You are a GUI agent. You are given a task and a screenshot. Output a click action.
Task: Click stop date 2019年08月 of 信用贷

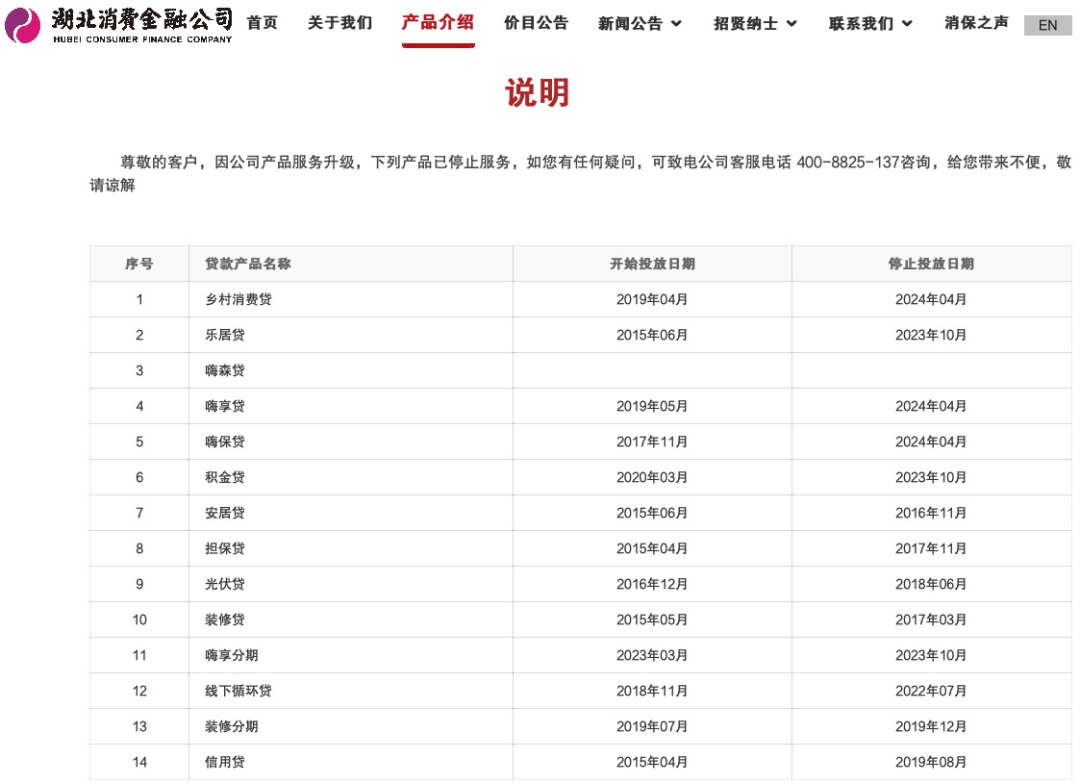coord(931,763)
